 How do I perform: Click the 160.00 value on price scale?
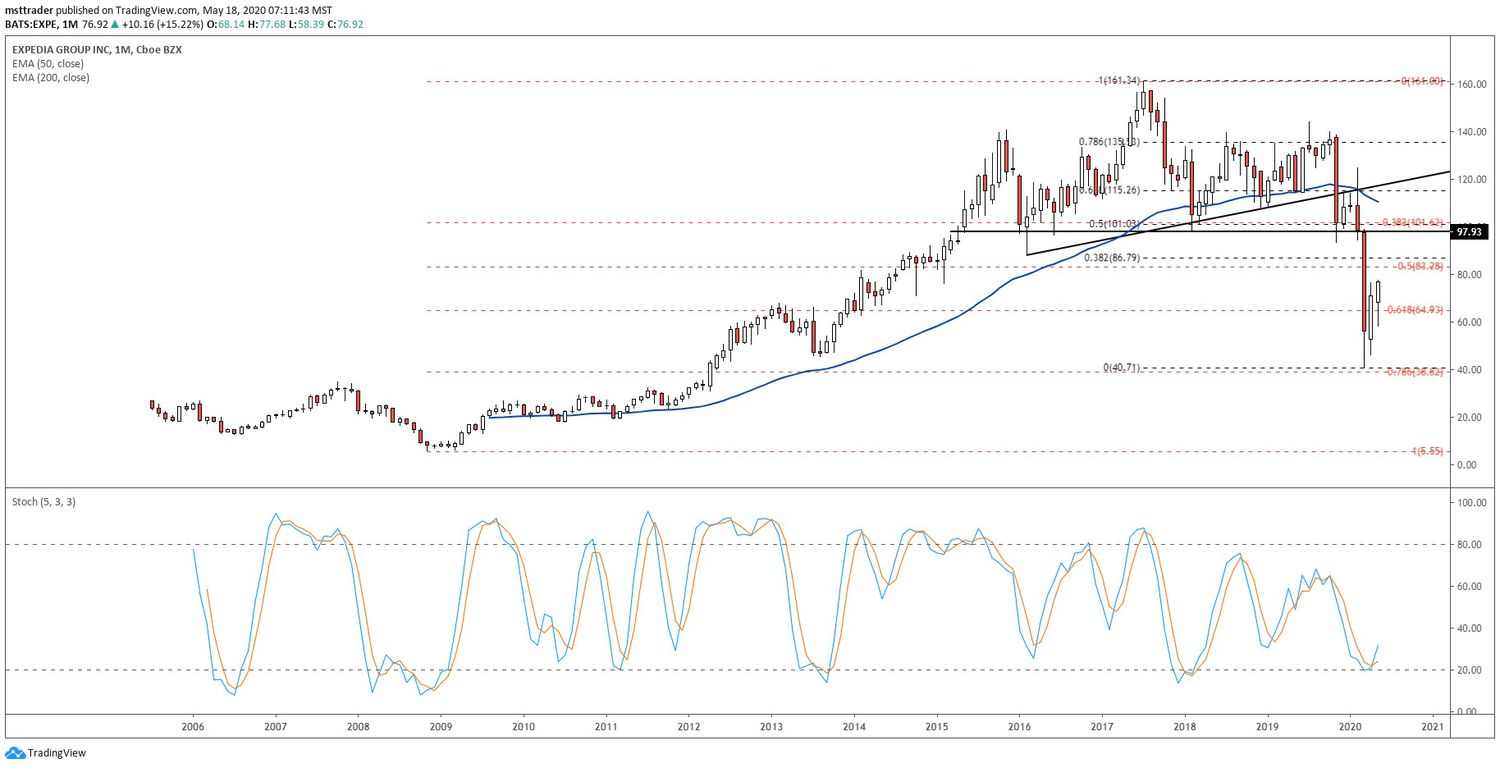point(1471,85)
